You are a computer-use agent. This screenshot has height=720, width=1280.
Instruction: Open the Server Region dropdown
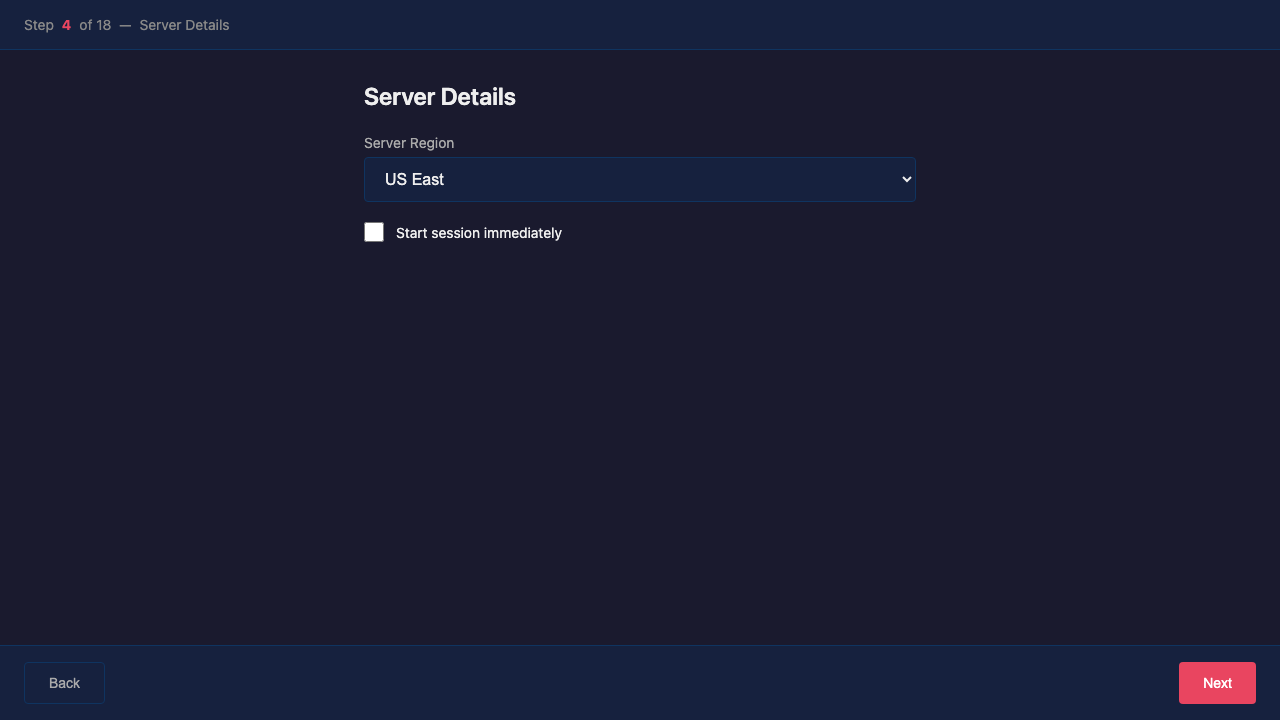[639, 180]
